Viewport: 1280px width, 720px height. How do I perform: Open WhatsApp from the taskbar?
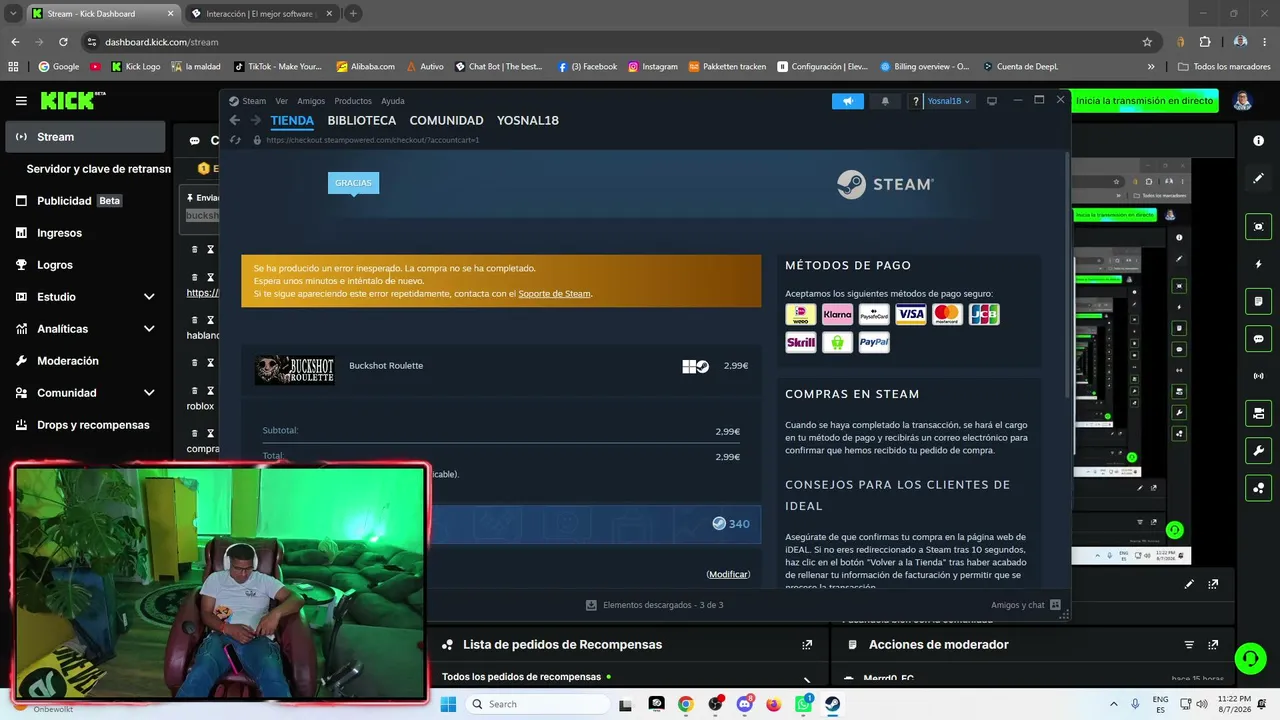803,704
